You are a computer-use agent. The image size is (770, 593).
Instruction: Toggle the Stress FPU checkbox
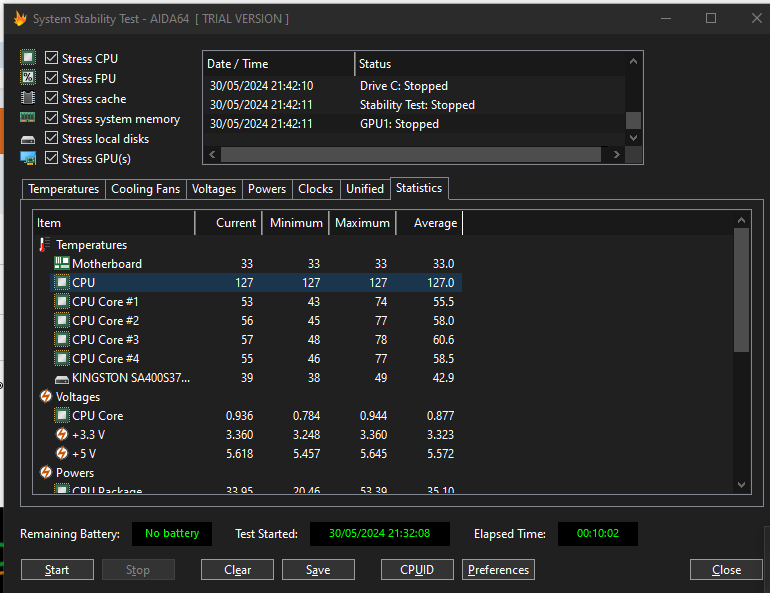pos(51,78)
